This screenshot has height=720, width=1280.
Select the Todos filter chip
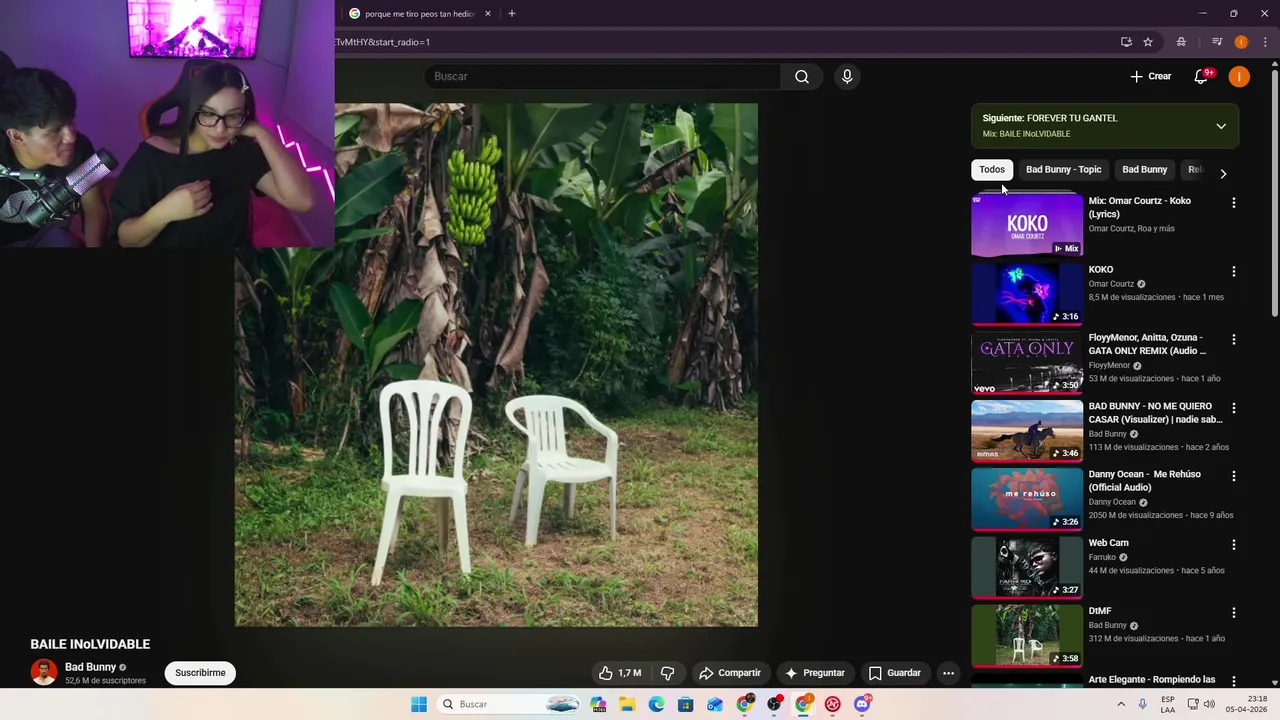pyautogui.click(x=992, y=169)
